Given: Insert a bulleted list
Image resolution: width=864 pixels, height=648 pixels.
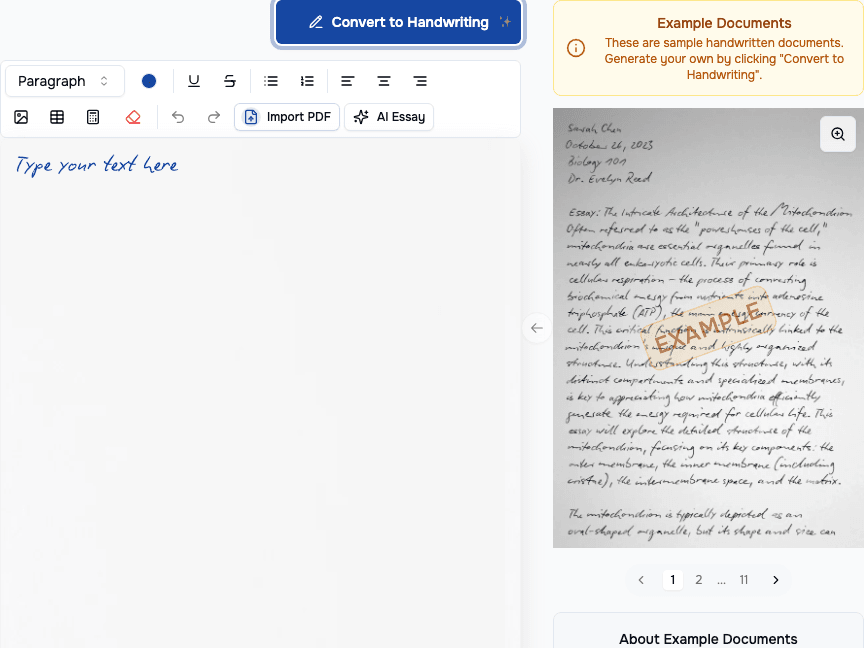Looking at the screenshot, I should [271, 81].
